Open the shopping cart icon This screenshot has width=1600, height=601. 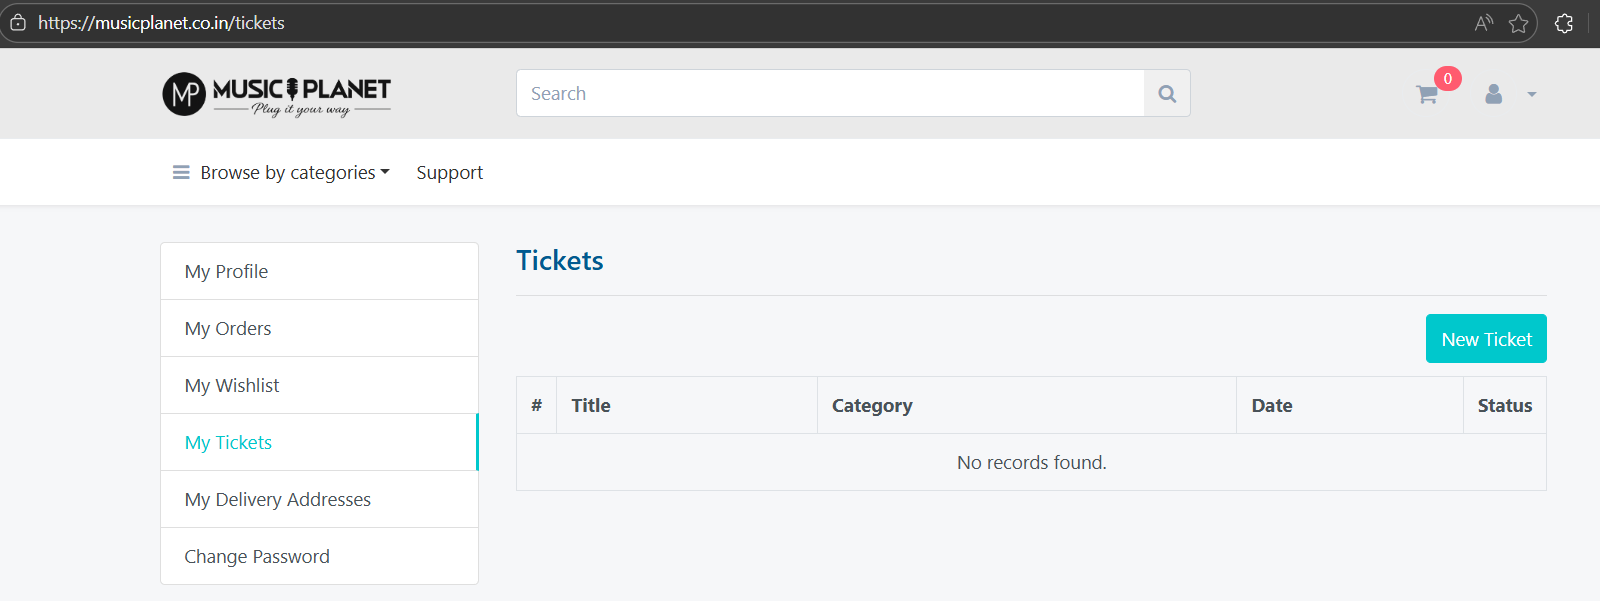[x=1427, y=95]
